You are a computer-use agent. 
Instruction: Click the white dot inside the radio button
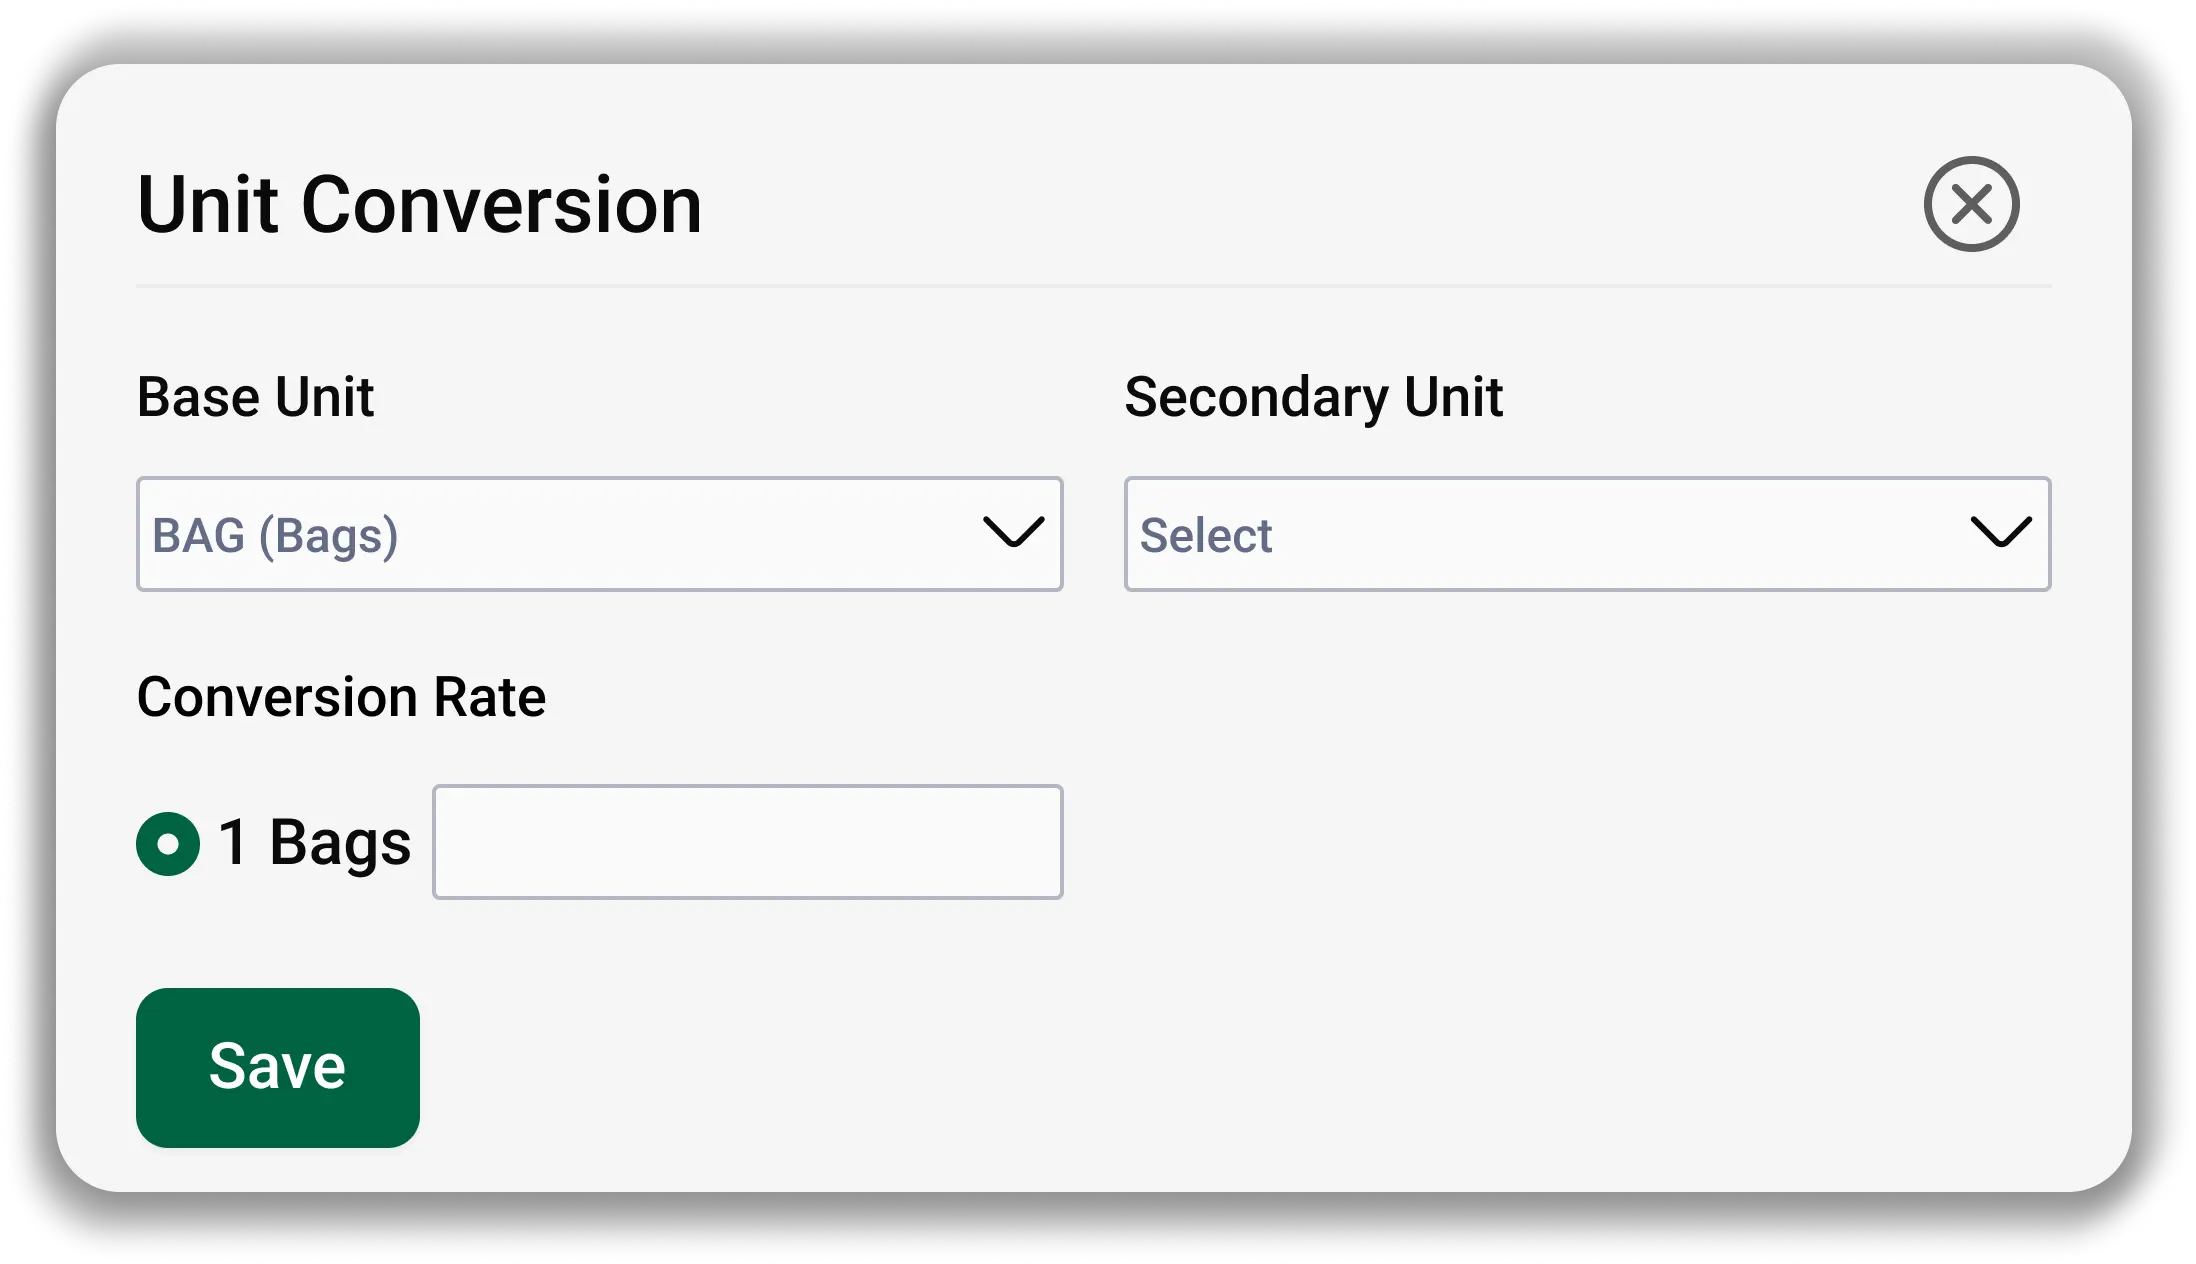pos(168,844)
